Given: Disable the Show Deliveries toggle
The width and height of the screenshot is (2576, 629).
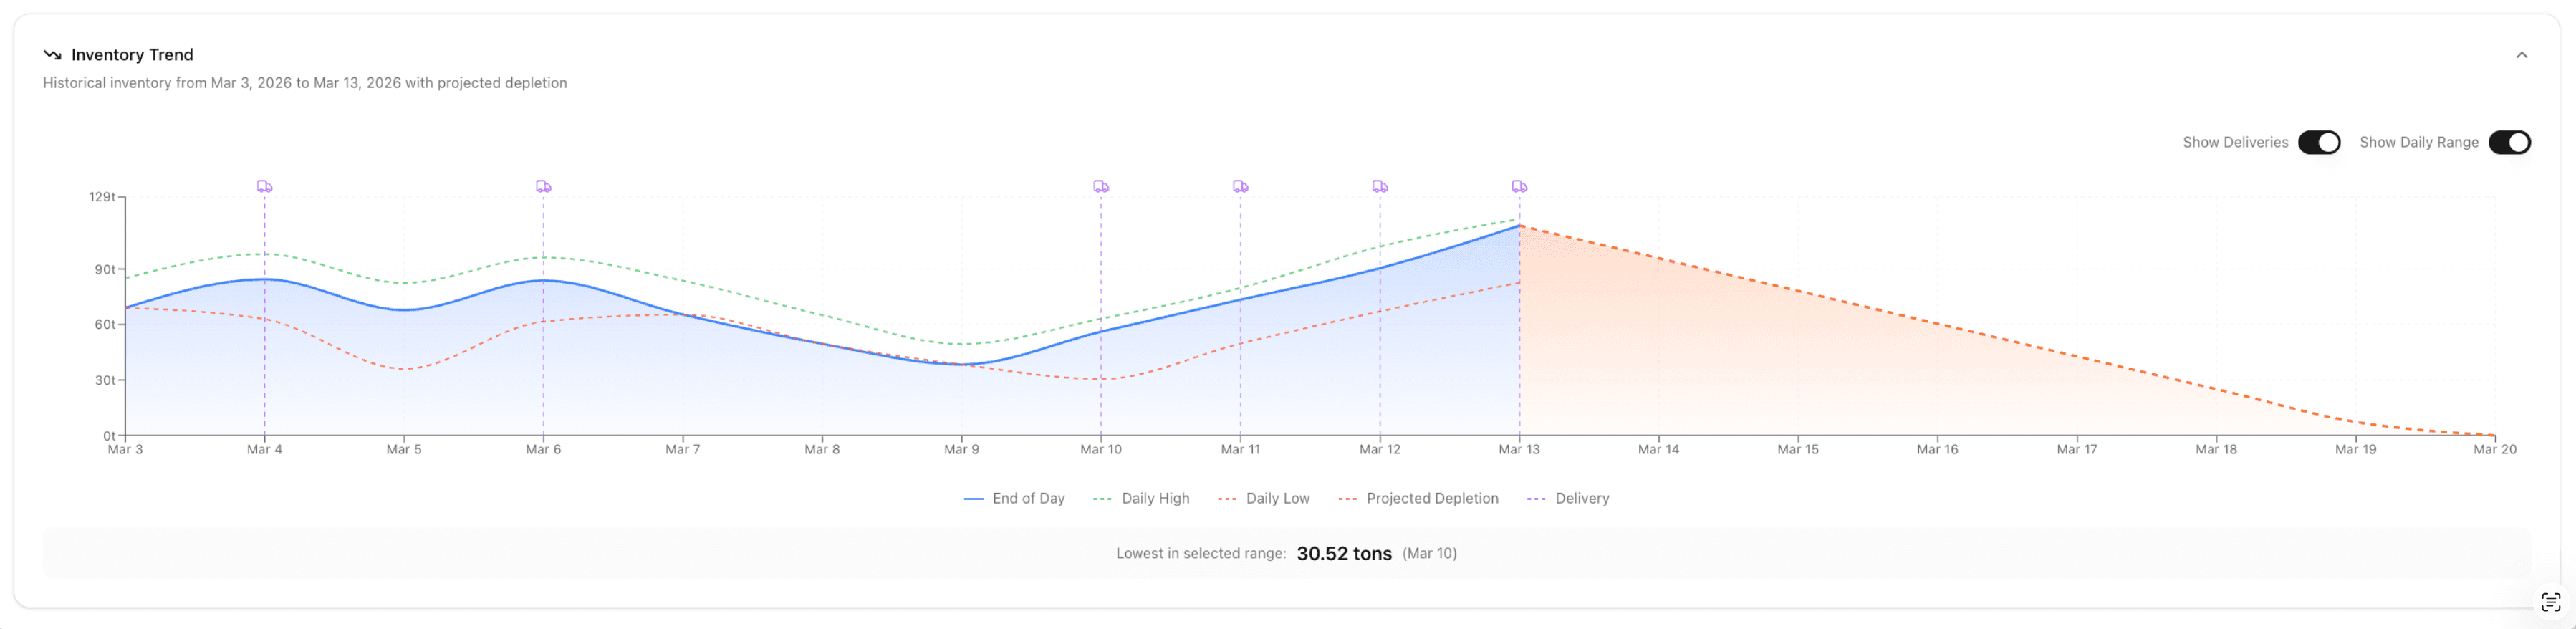Looking at the screenshot, I should pyautogui.click(x=2320, y=142).
